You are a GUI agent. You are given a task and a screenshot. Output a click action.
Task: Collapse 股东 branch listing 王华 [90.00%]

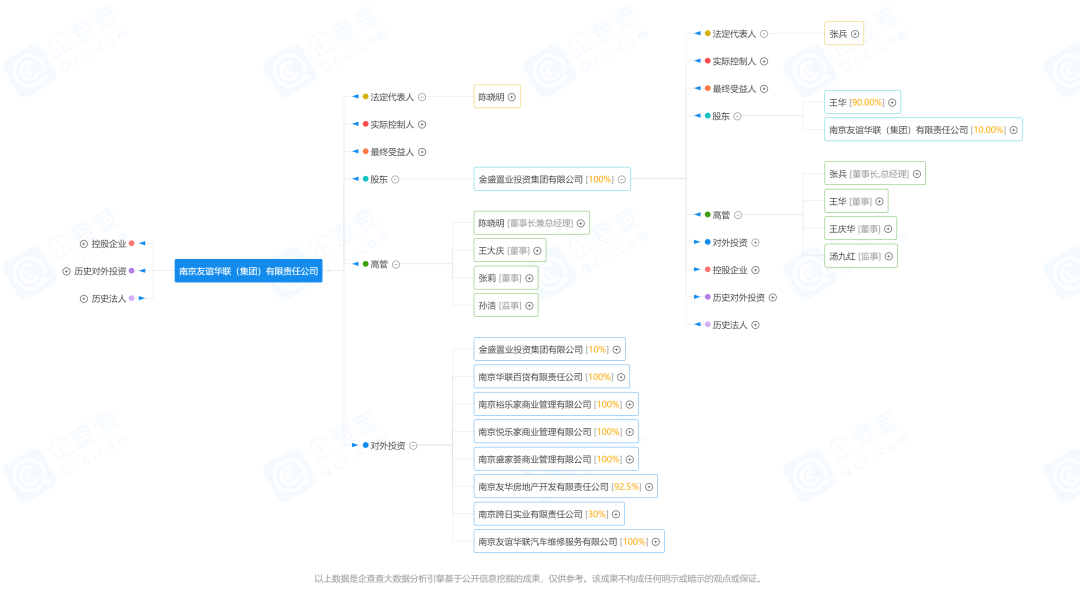(x=737, y=116)
